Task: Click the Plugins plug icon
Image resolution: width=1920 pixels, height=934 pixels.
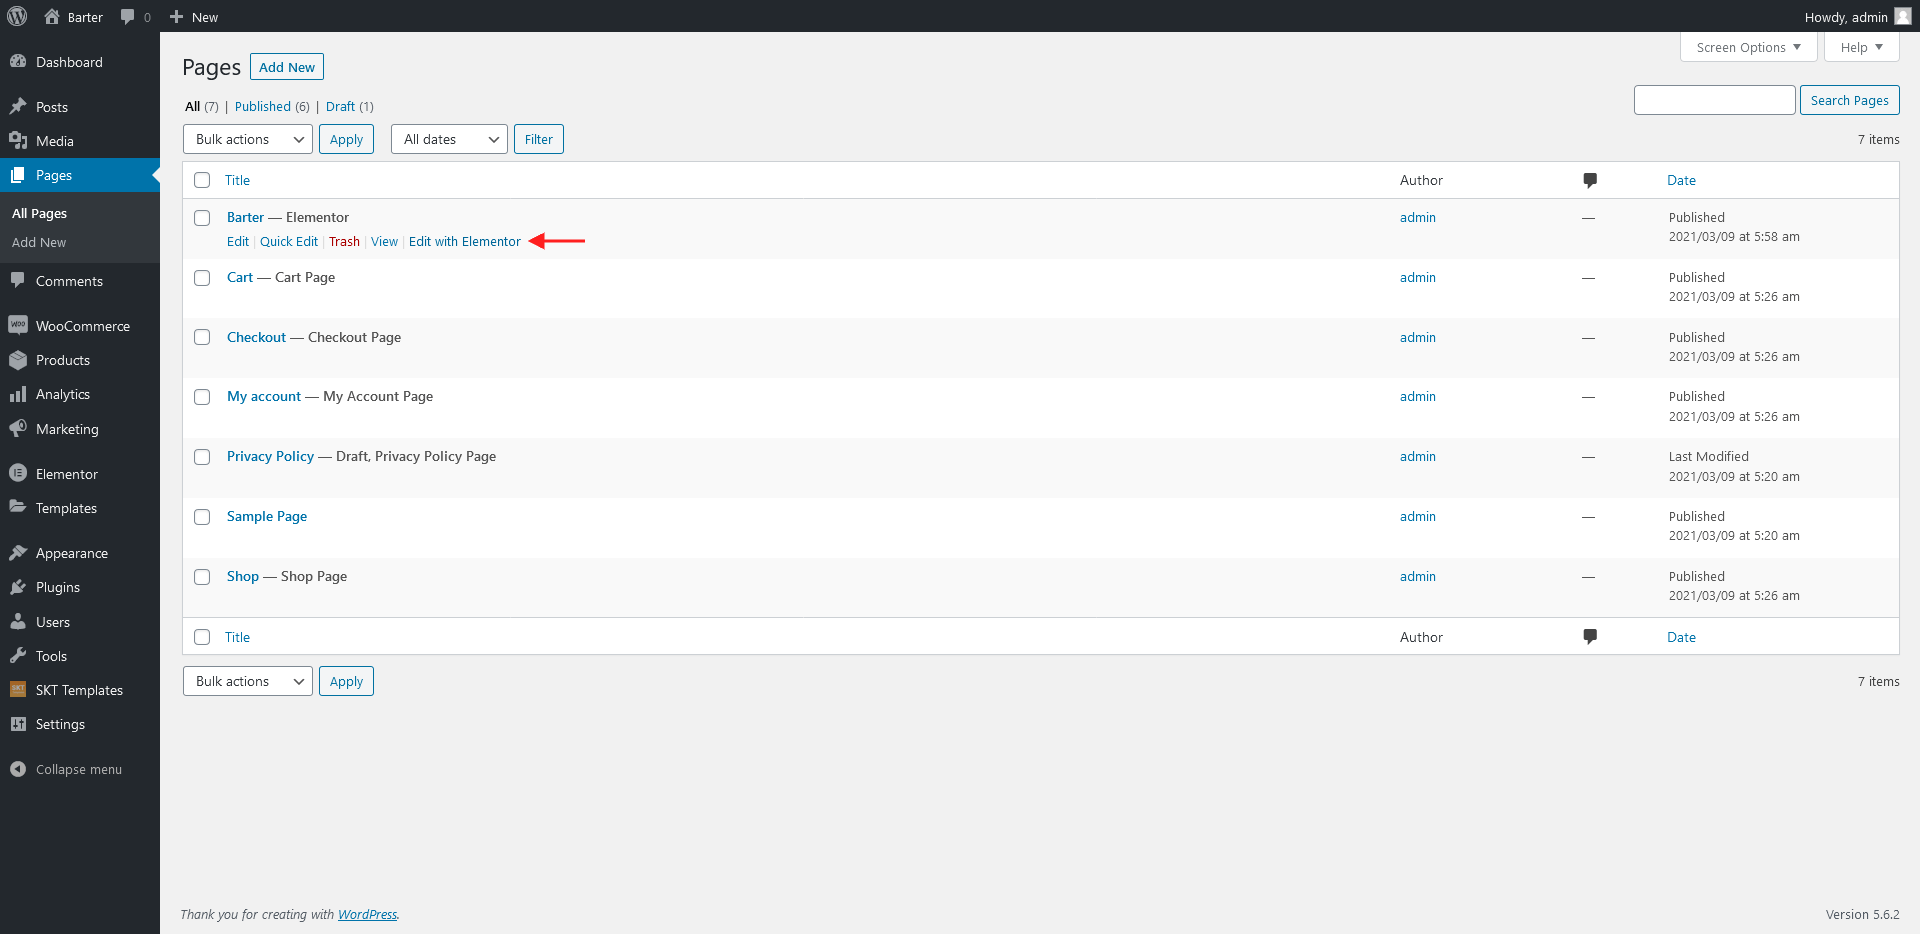Action: tap(18, 587)
